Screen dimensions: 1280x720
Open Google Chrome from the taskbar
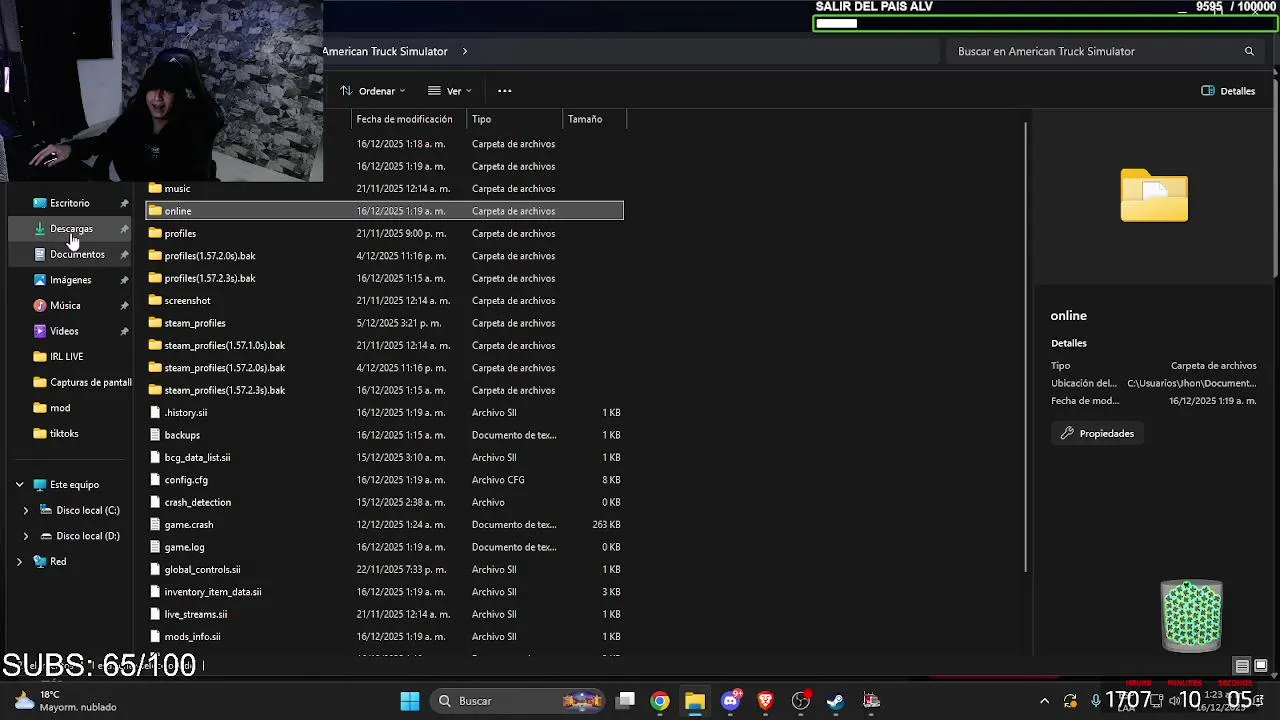660,701
